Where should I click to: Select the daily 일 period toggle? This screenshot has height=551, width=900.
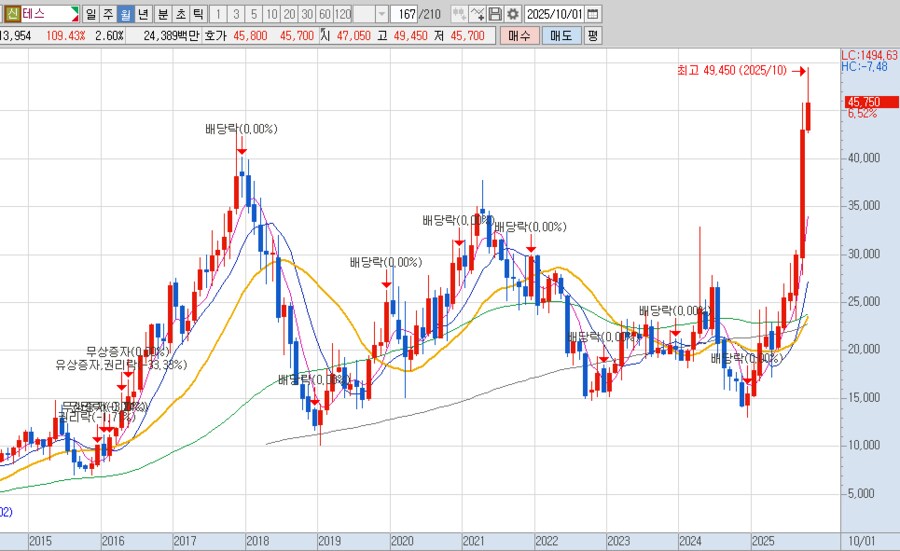(x=91, y=14)
